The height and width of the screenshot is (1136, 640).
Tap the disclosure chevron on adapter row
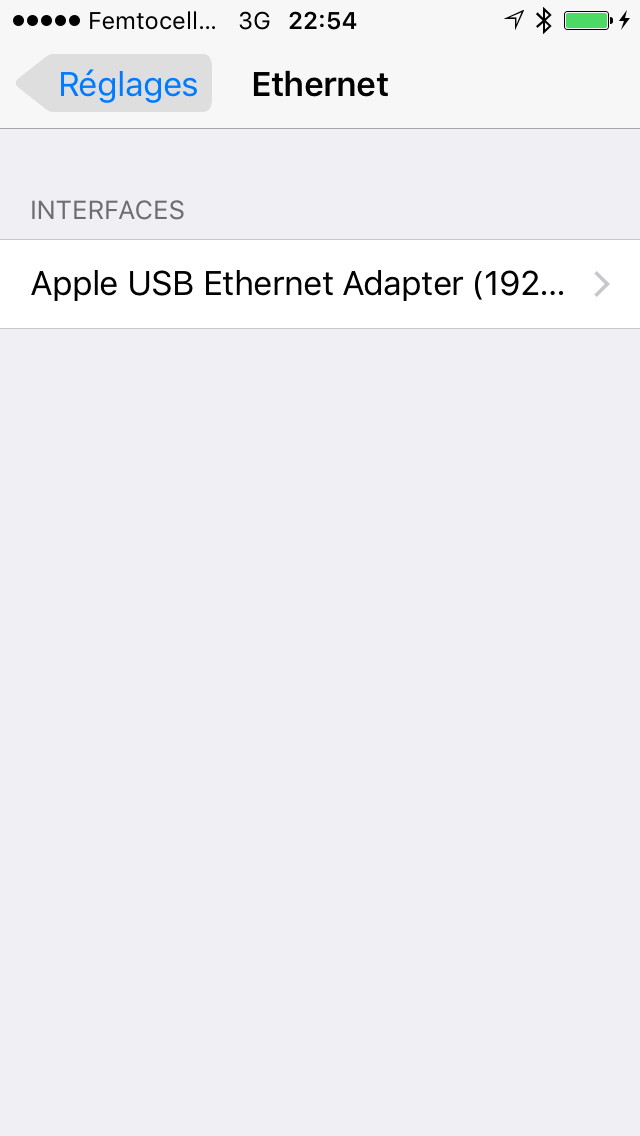click(x=602, y=284)
